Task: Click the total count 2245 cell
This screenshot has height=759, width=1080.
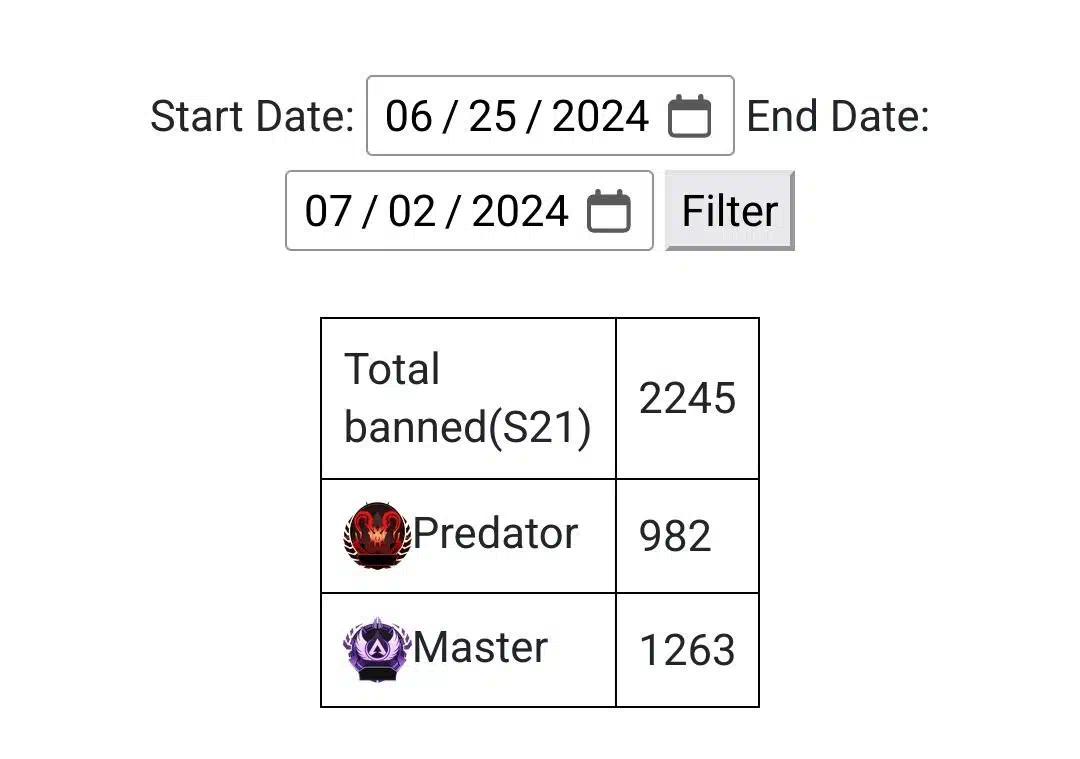Action: coord(687,398)
